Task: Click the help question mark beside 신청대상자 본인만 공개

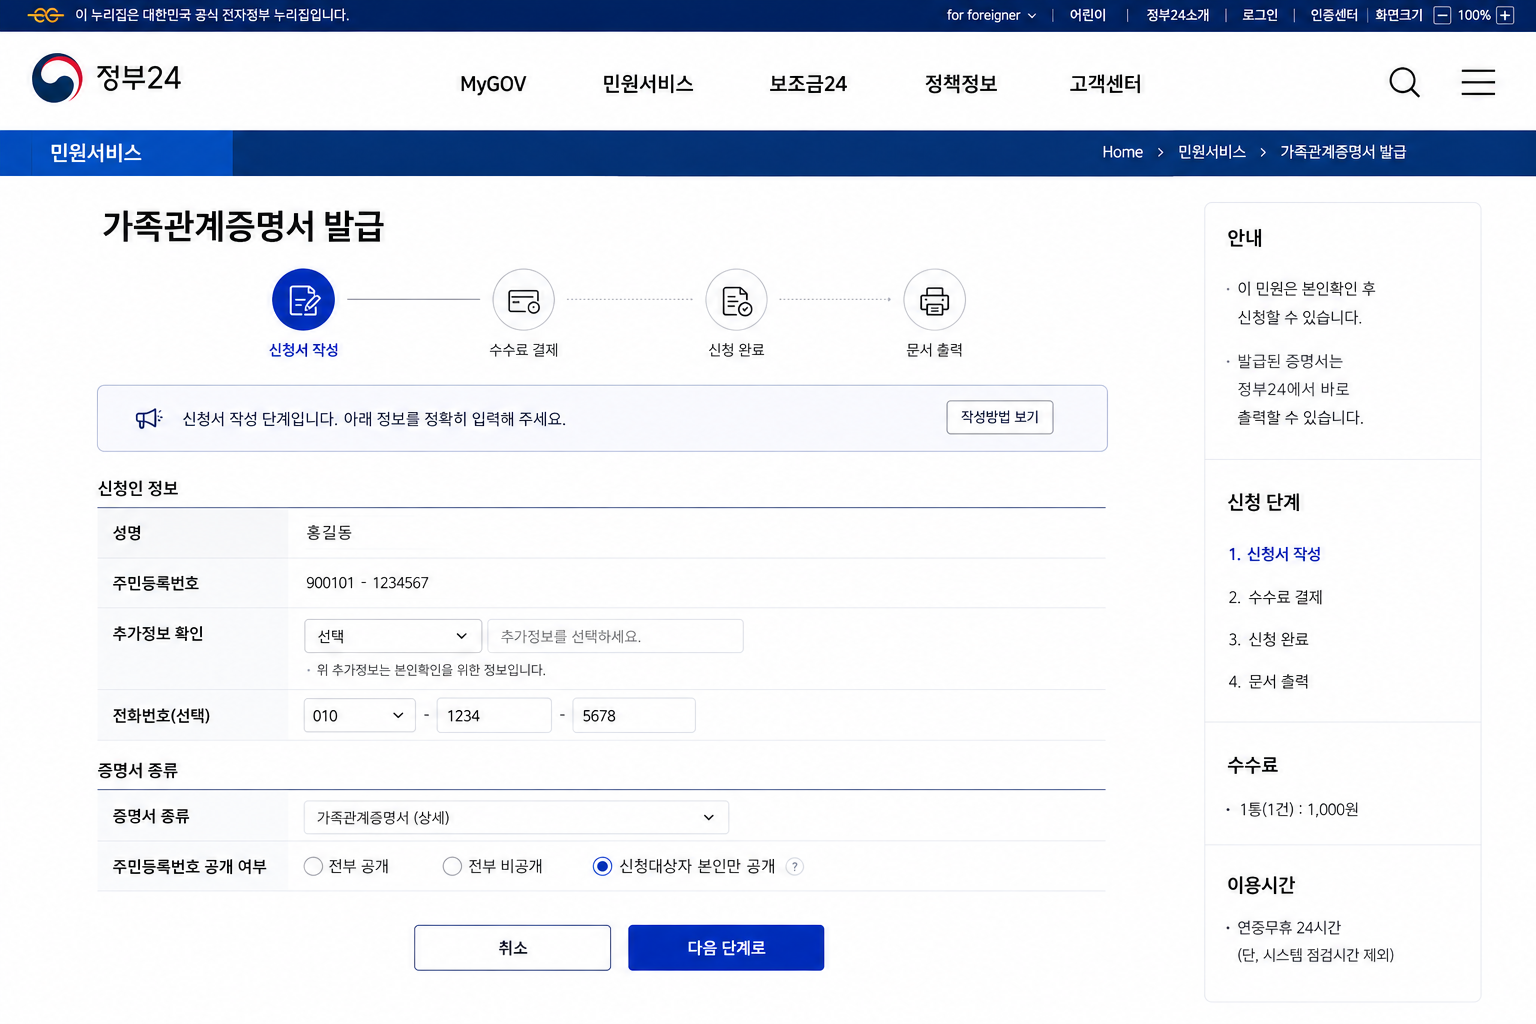Action: point(794,867)
